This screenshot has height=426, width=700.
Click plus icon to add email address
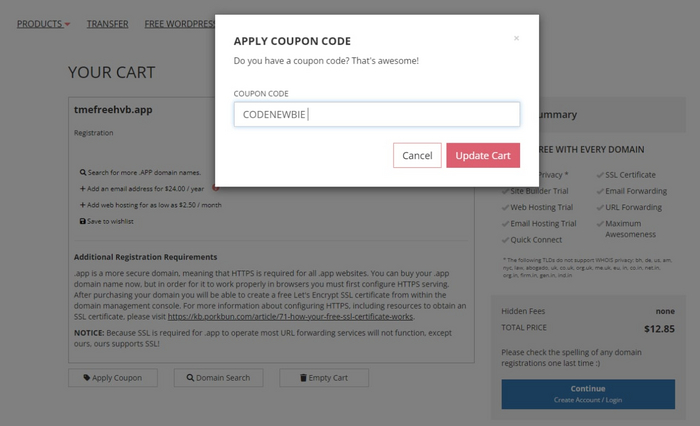(83, 189)
